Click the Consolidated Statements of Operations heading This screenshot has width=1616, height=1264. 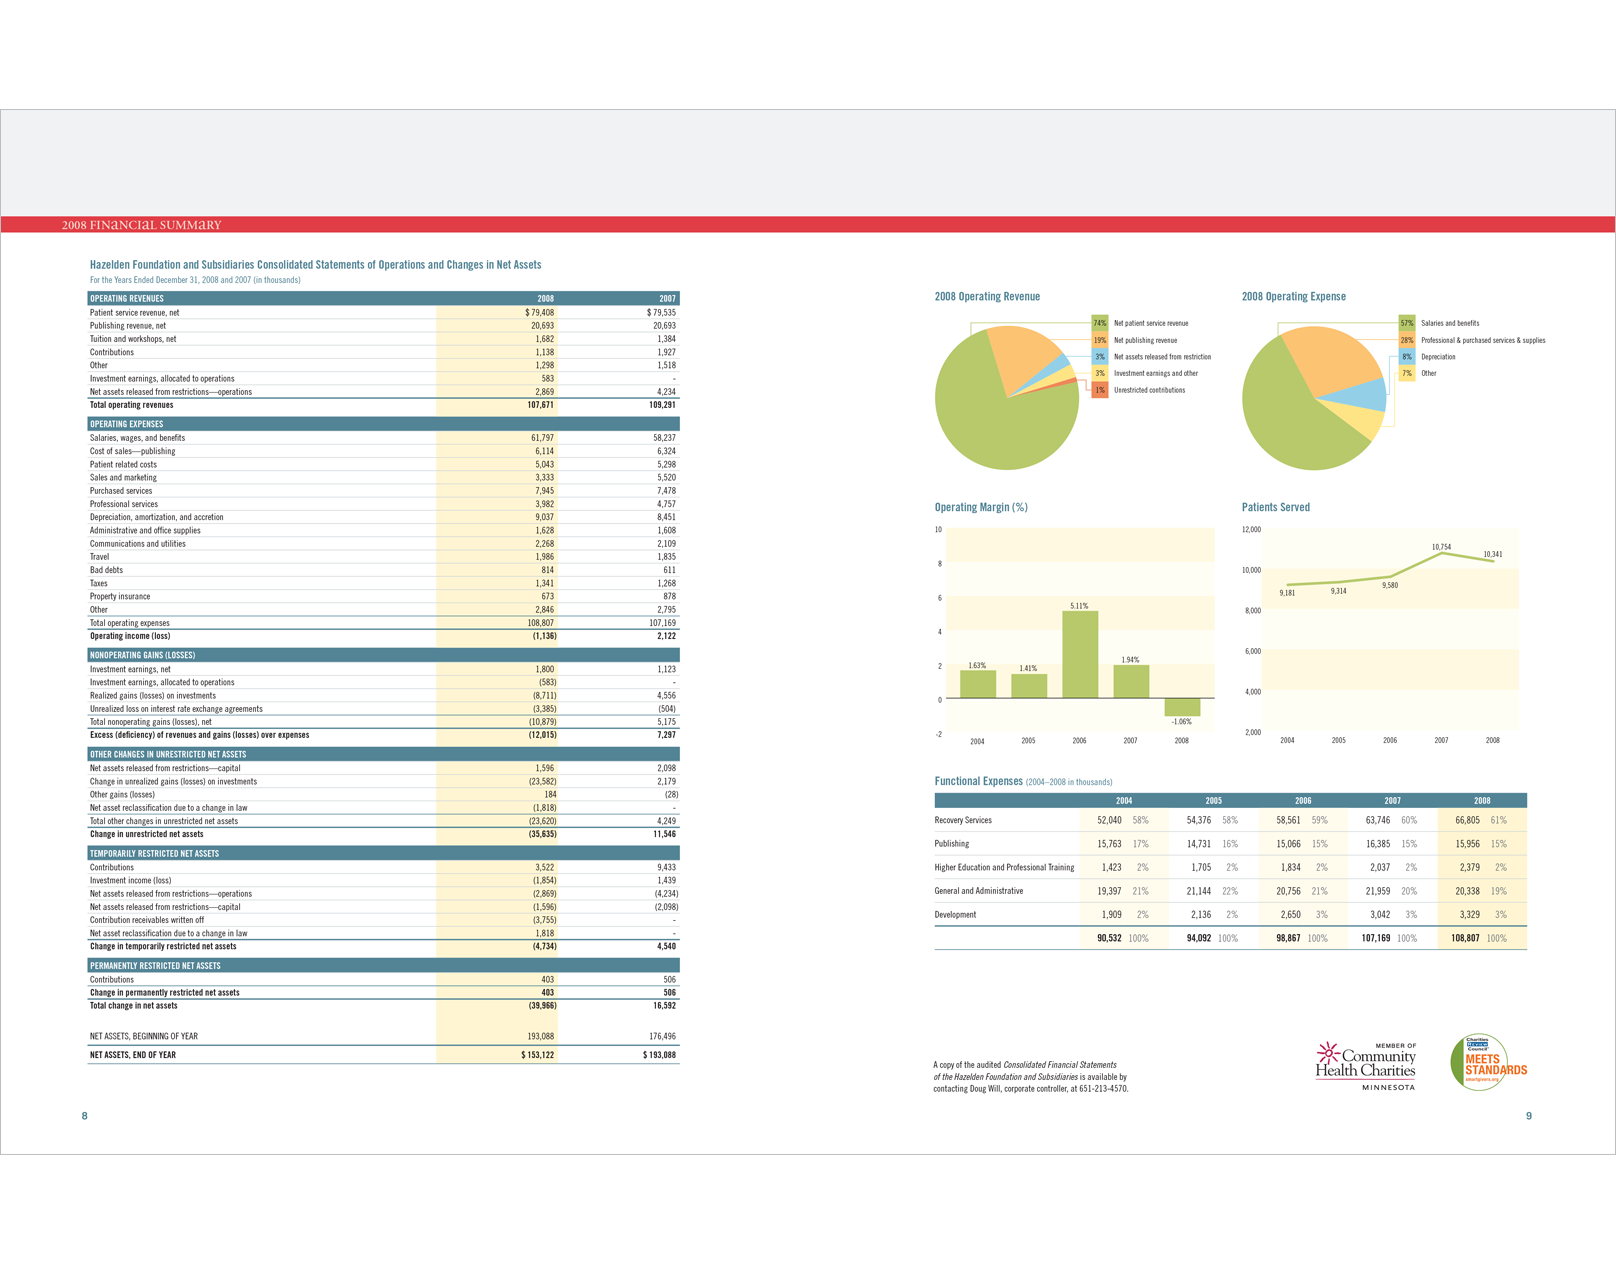315,265
